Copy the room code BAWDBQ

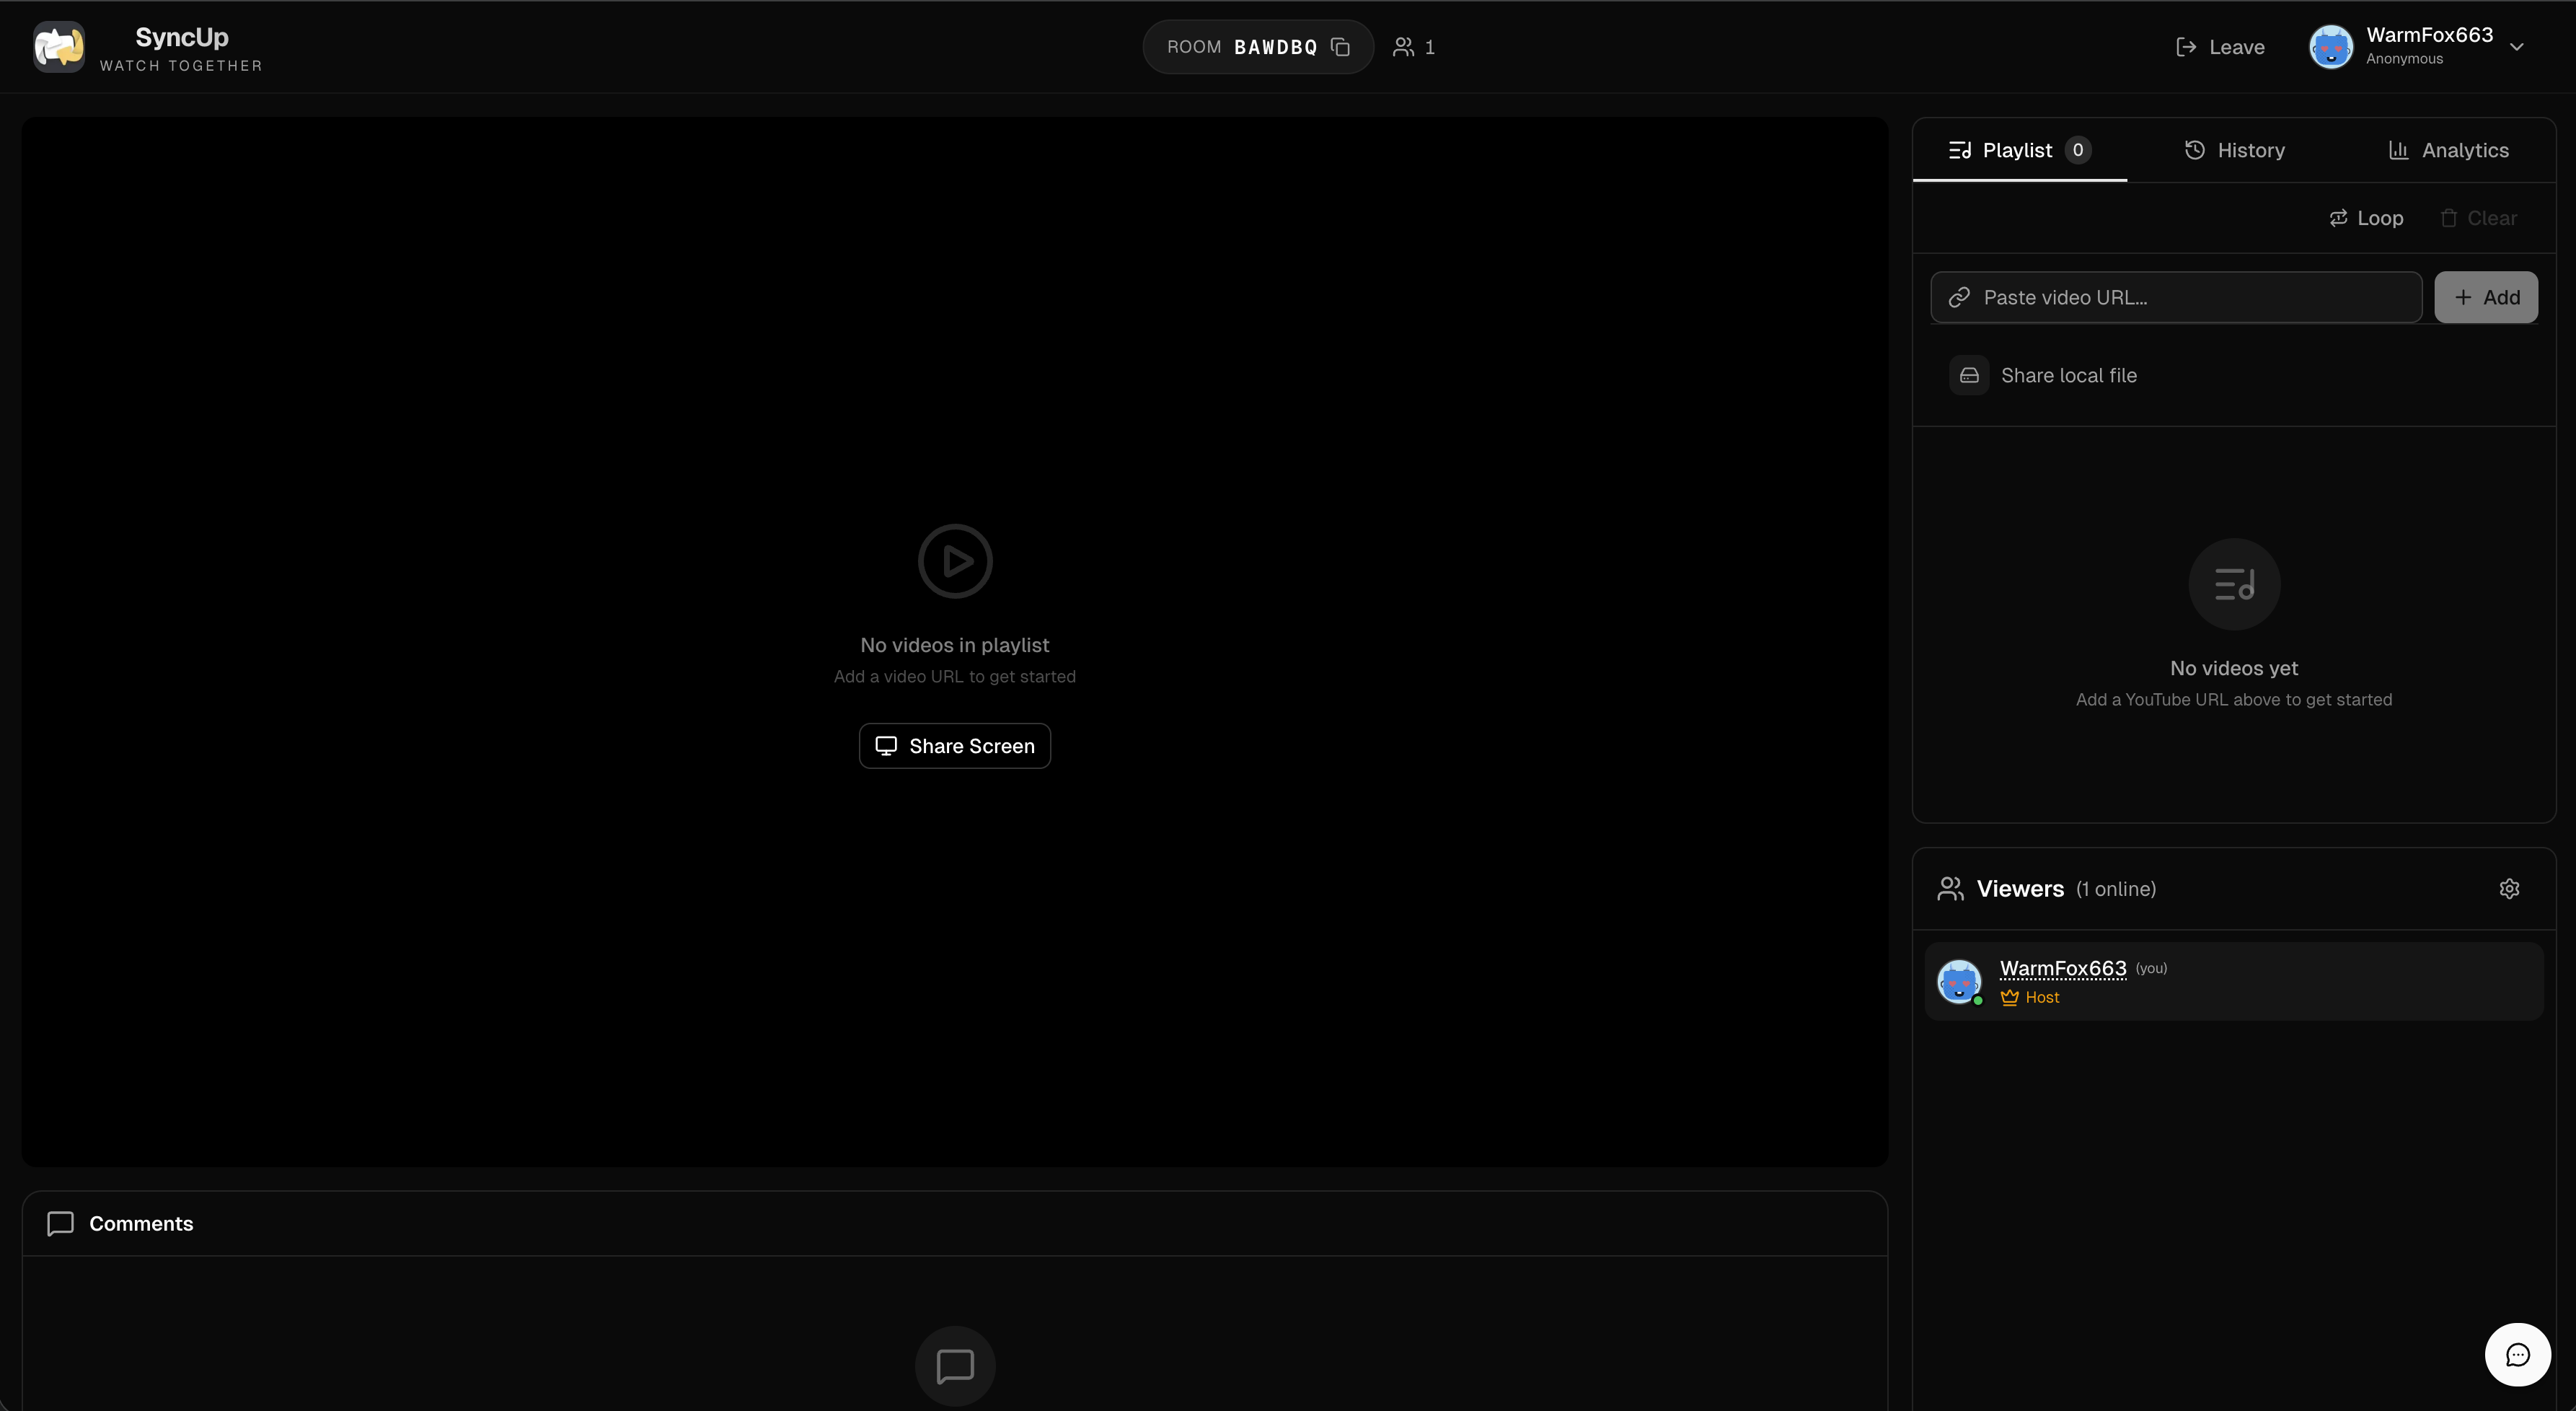pyautogui.click(x=1340, y=46)
